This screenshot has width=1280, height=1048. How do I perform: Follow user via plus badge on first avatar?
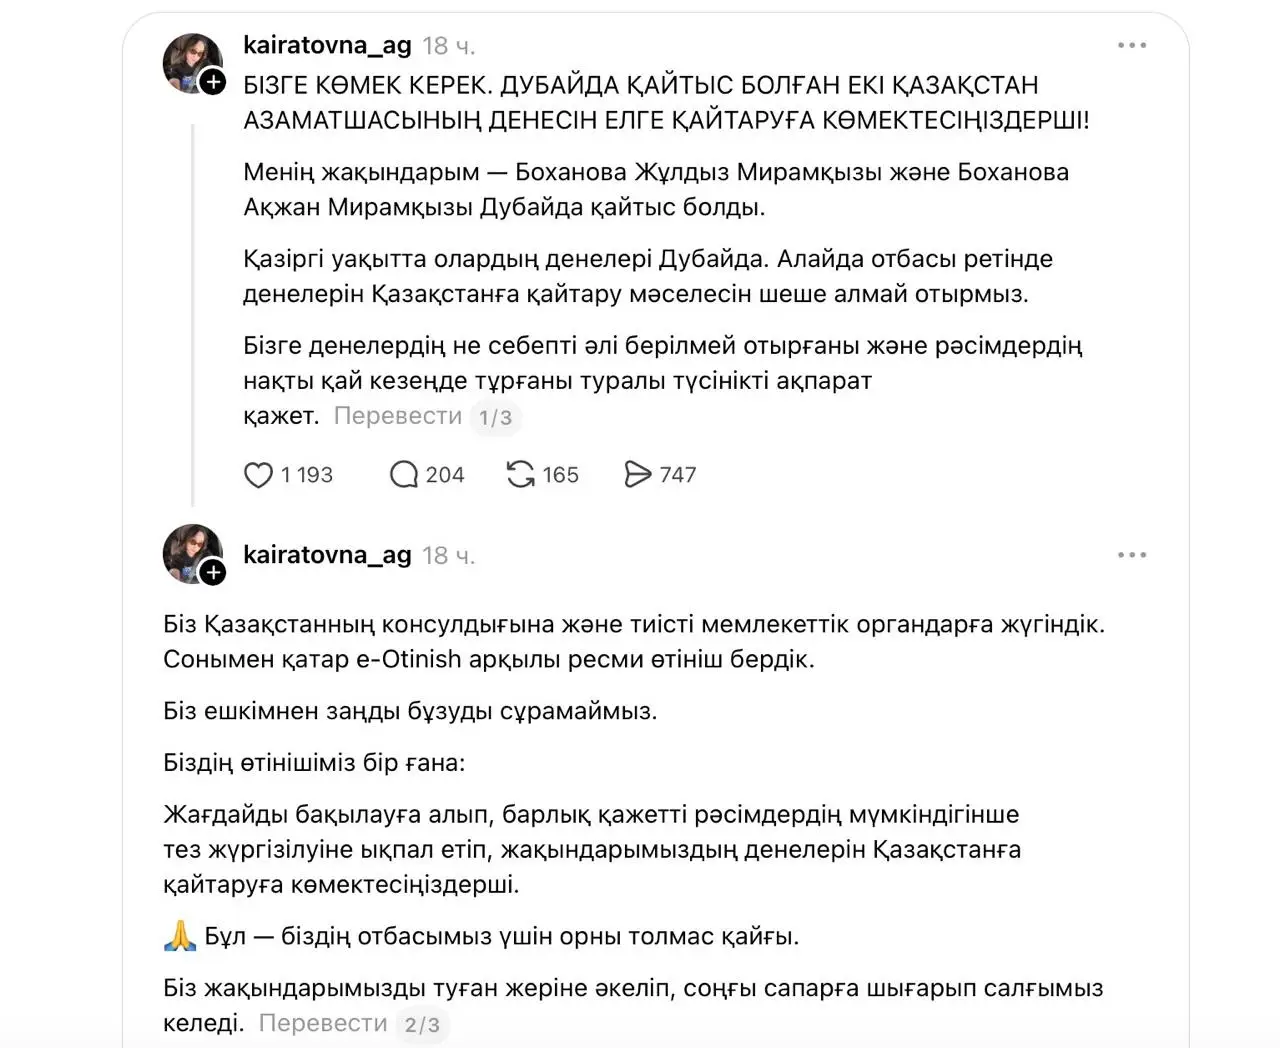[213, 82]
